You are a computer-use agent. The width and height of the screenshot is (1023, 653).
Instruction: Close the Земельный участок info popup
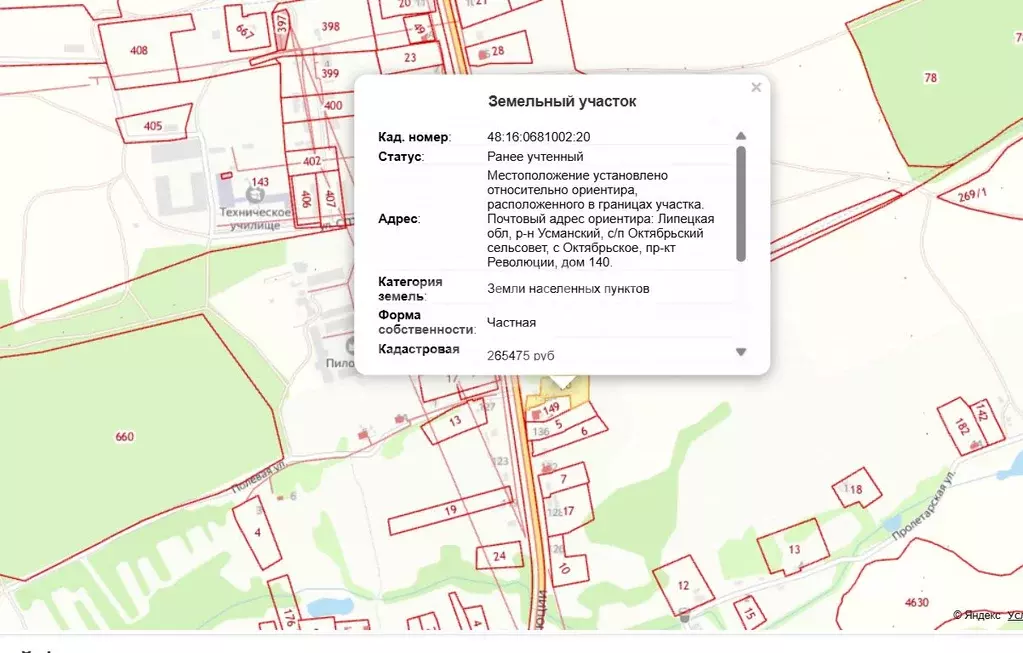coord(756,88)
